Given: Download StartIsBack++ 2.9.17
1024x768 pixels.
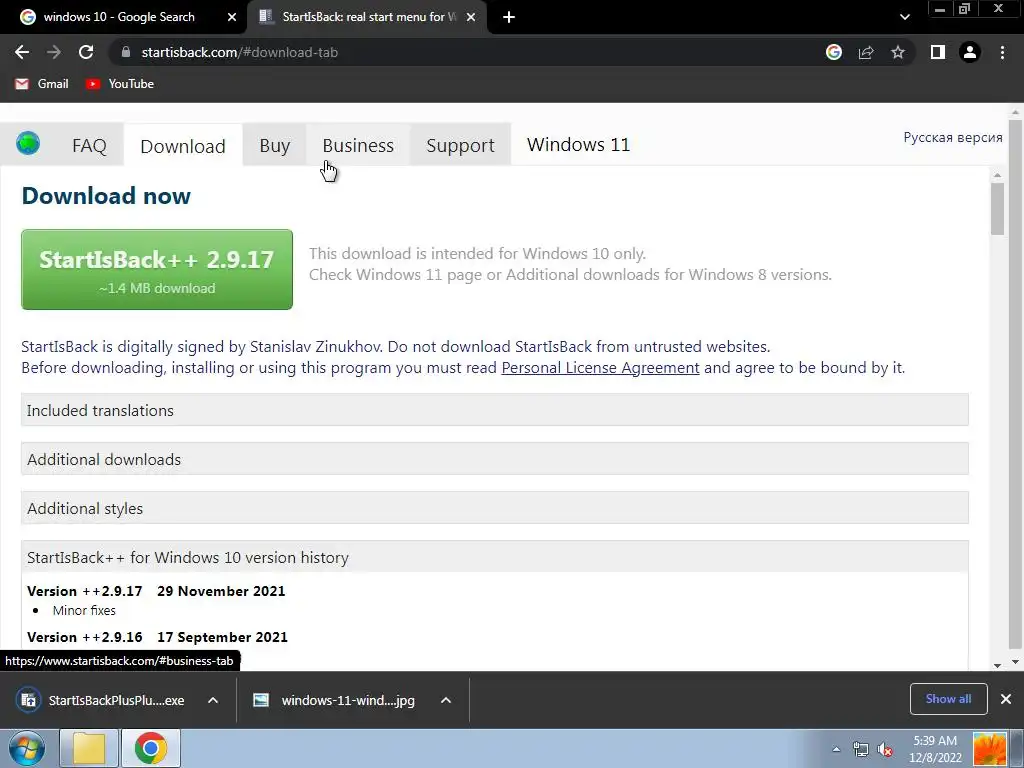Looking at the screenshot, I should 157,269.
